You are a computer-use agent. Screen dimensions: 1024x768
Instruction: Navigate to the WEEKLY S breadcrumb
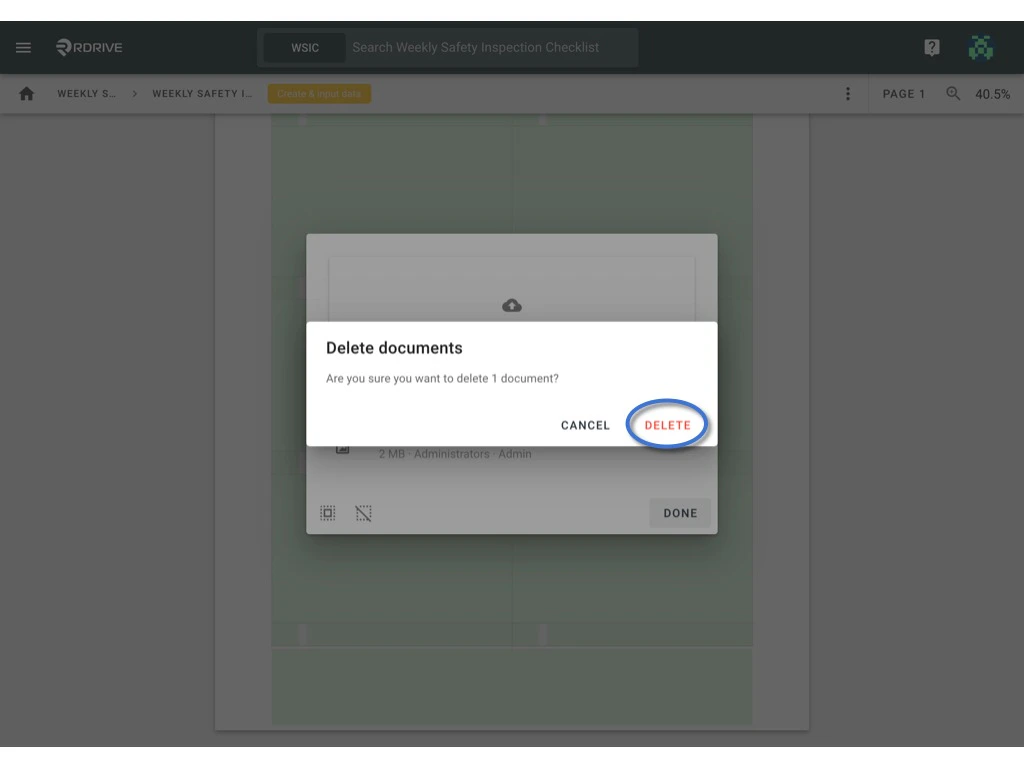pos(85,93)
